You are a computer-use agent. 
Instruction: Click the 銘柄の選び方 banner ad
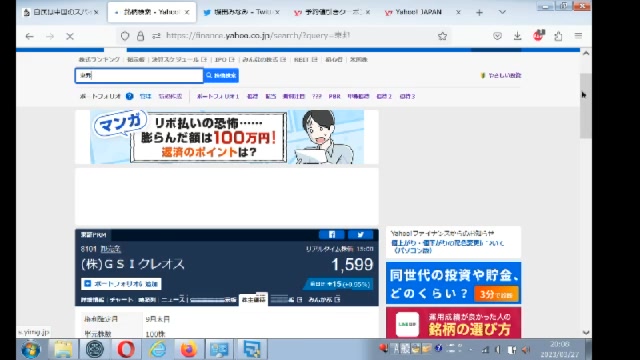453,323
